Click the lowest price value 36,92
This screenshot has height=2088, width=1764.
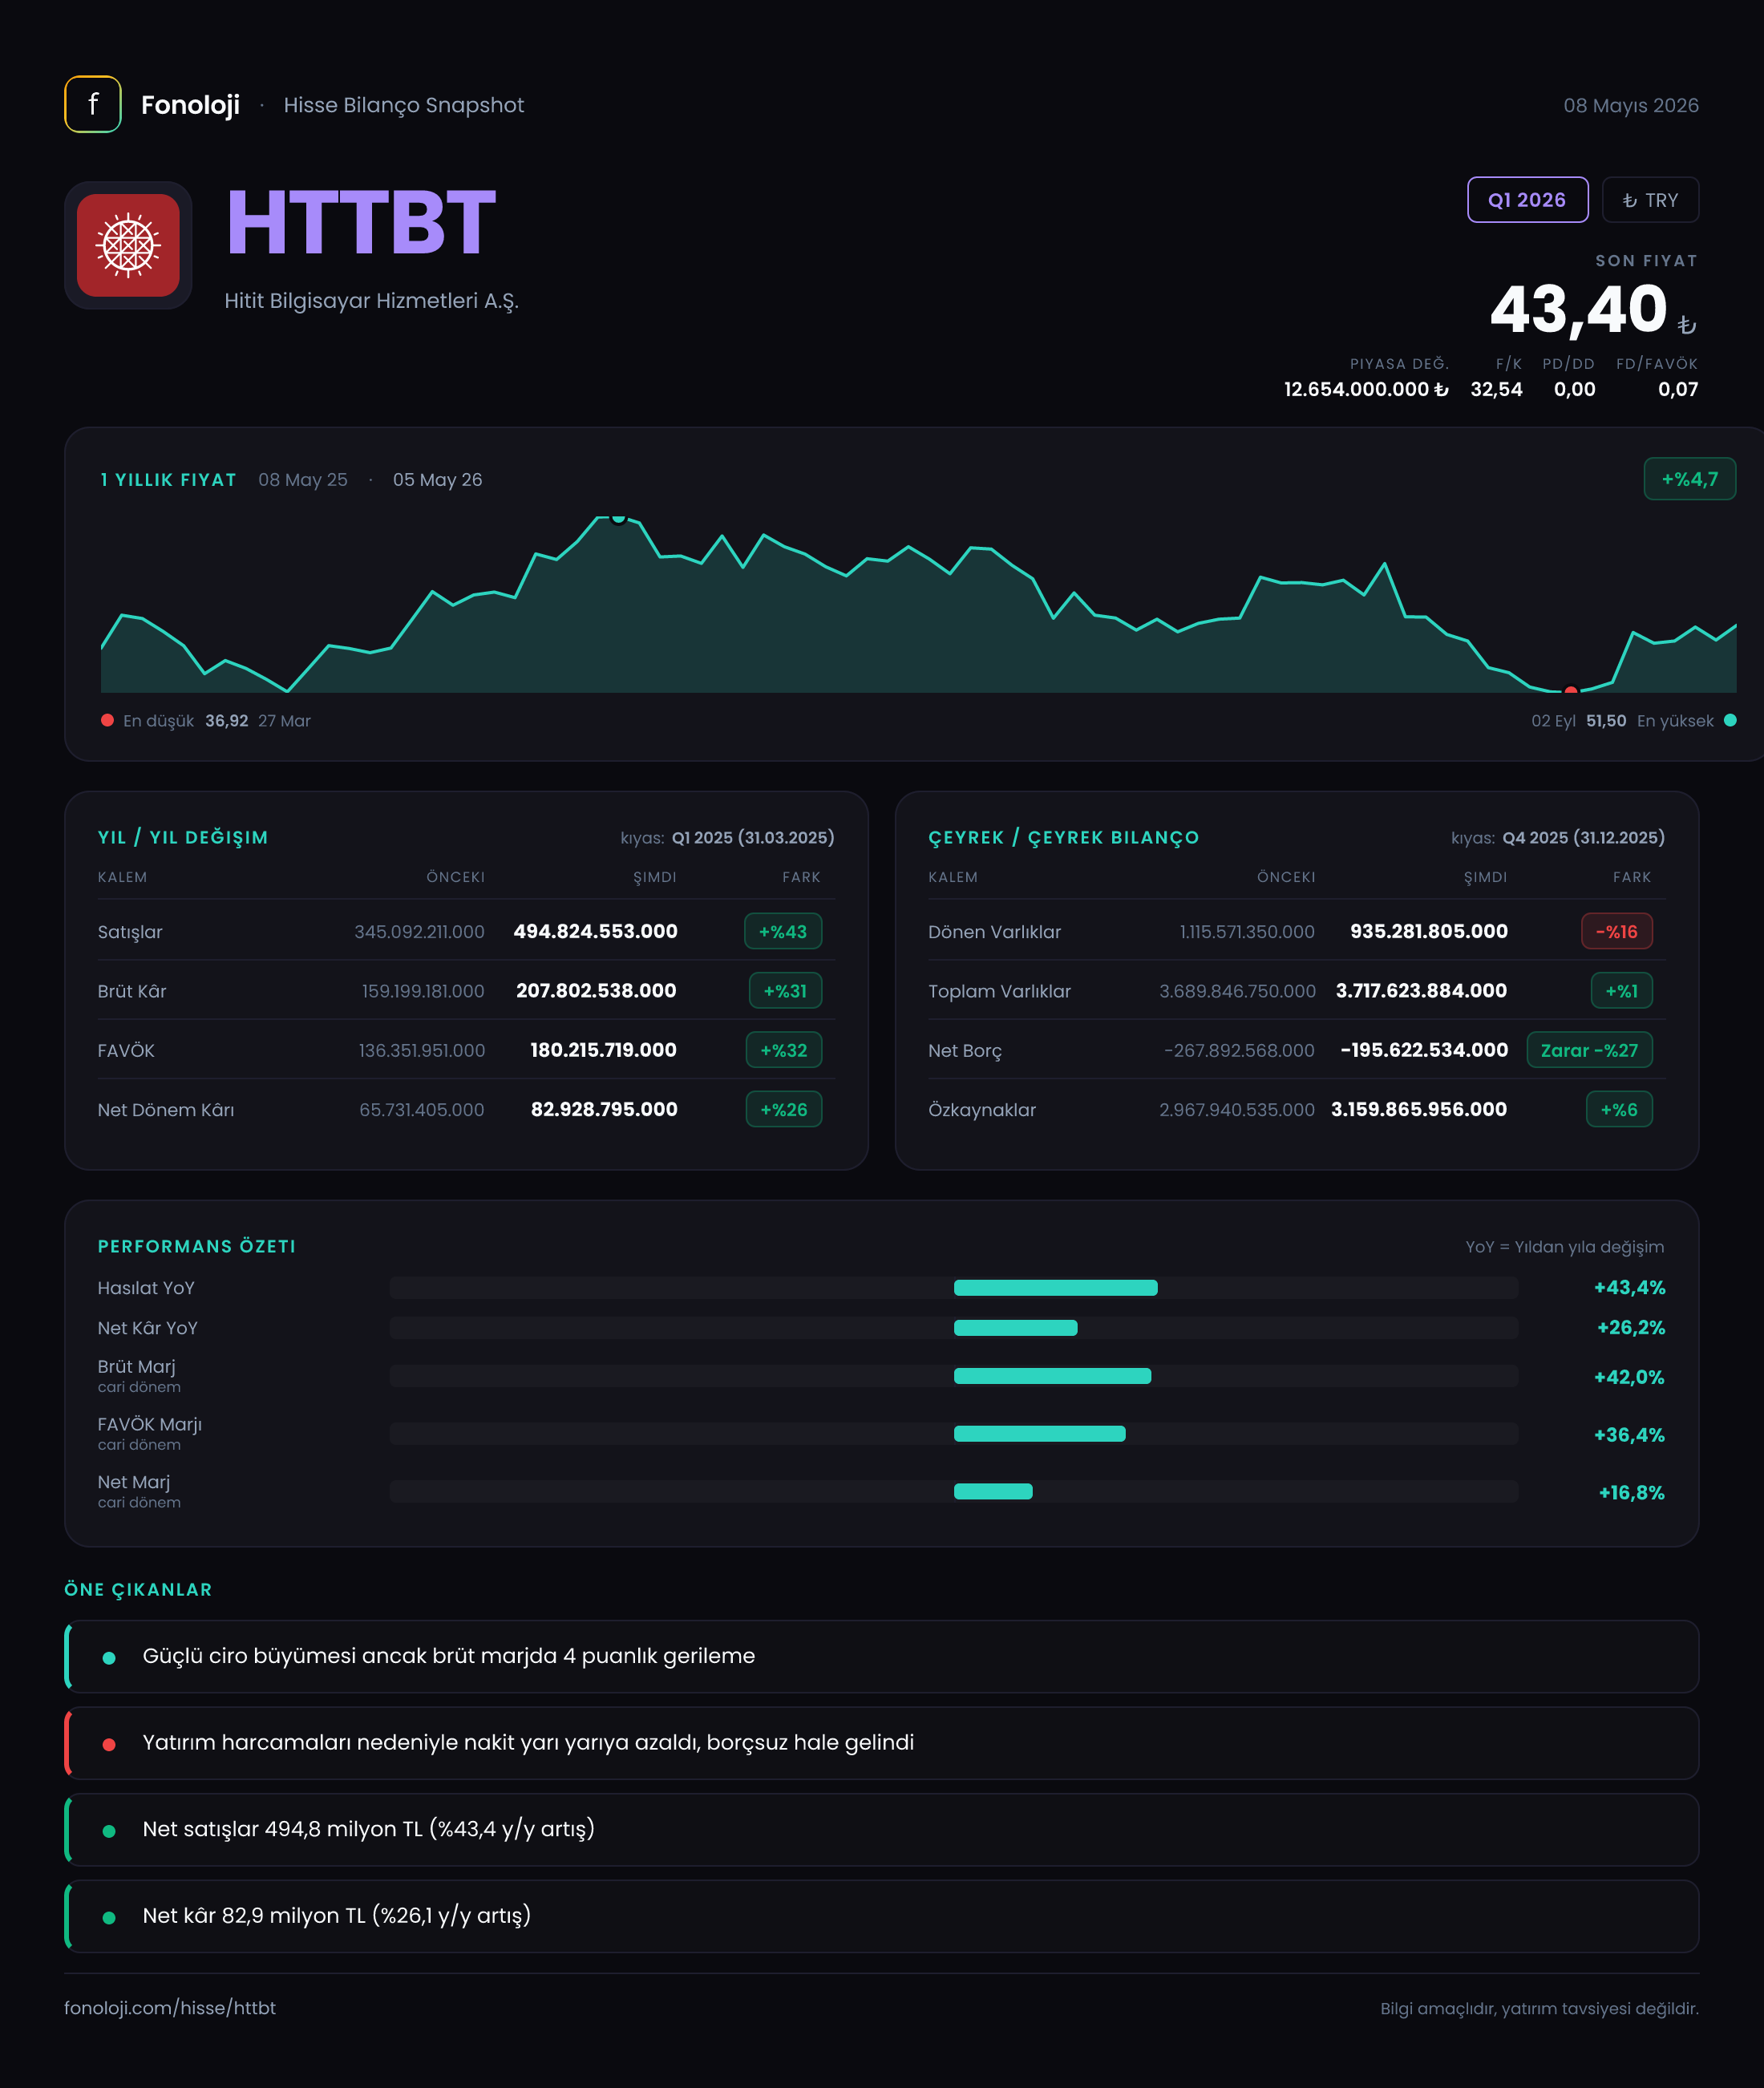coord(227,720)
